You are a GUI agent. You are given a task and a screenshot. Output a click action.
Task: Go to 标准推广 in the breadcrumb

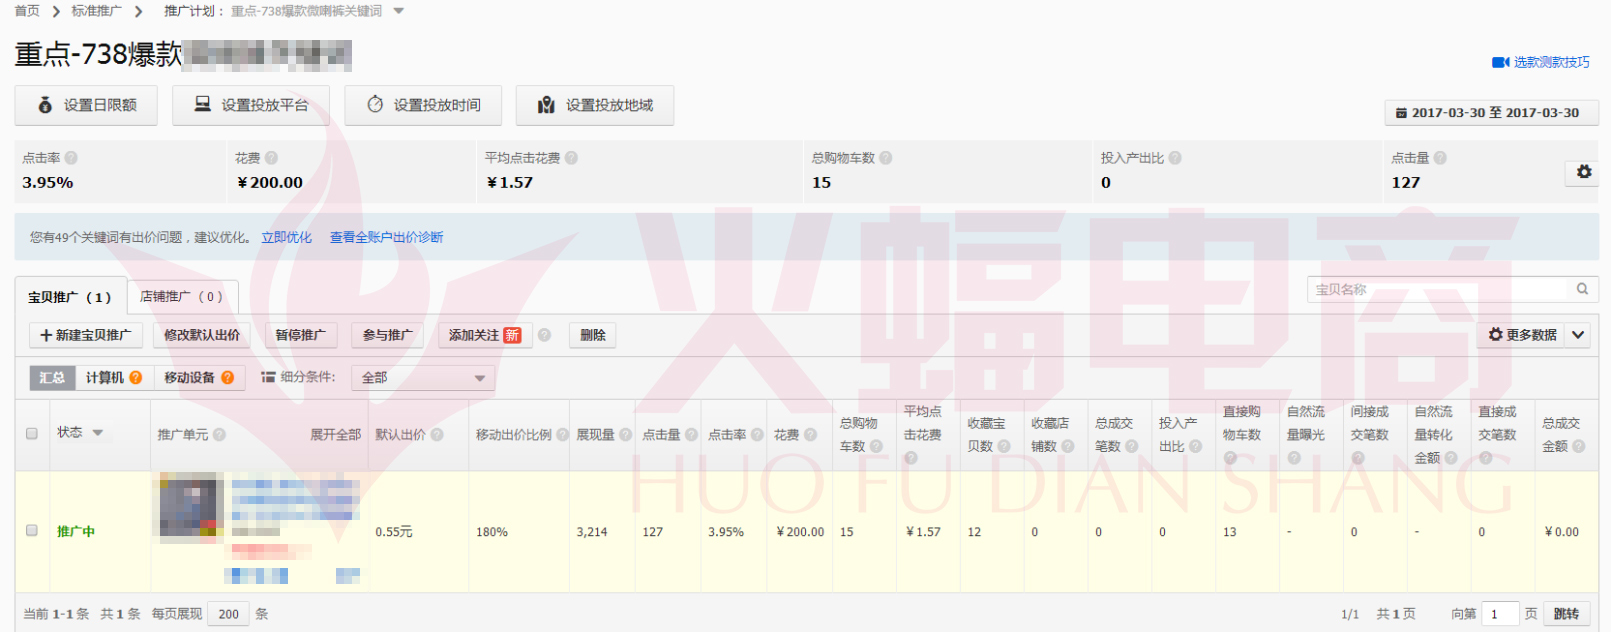(96, 11)
